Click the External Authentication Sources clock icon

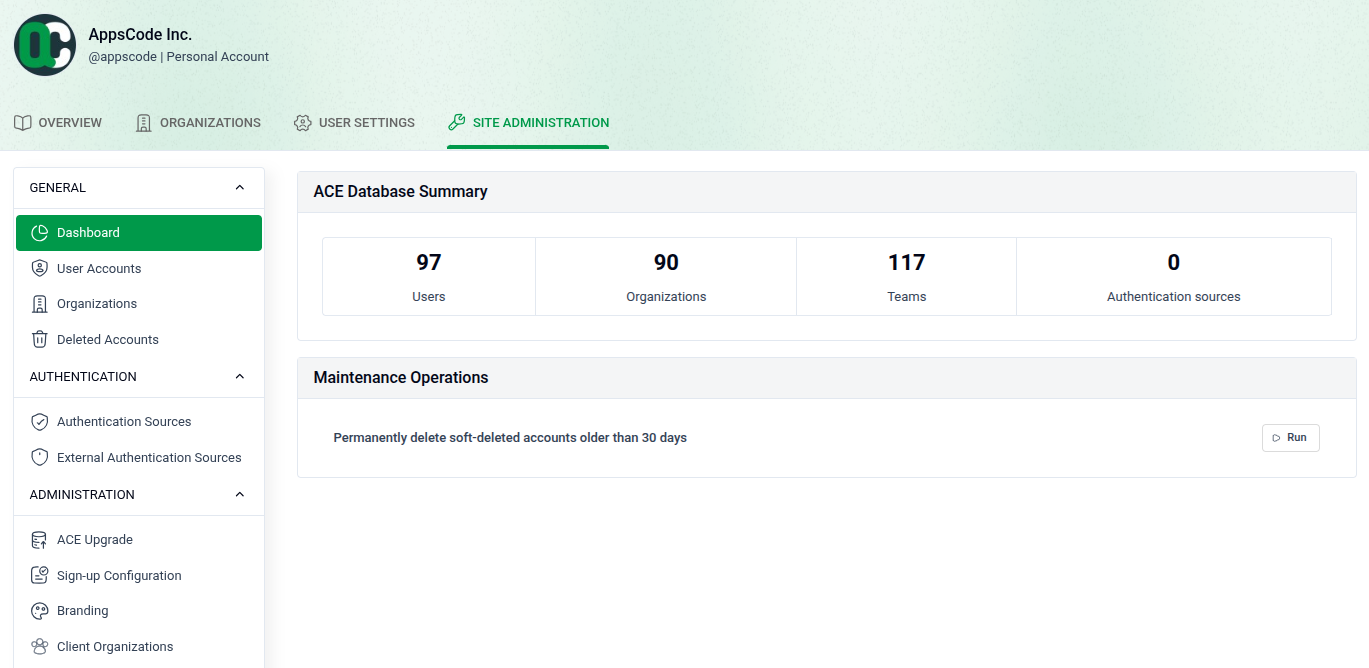39,457
